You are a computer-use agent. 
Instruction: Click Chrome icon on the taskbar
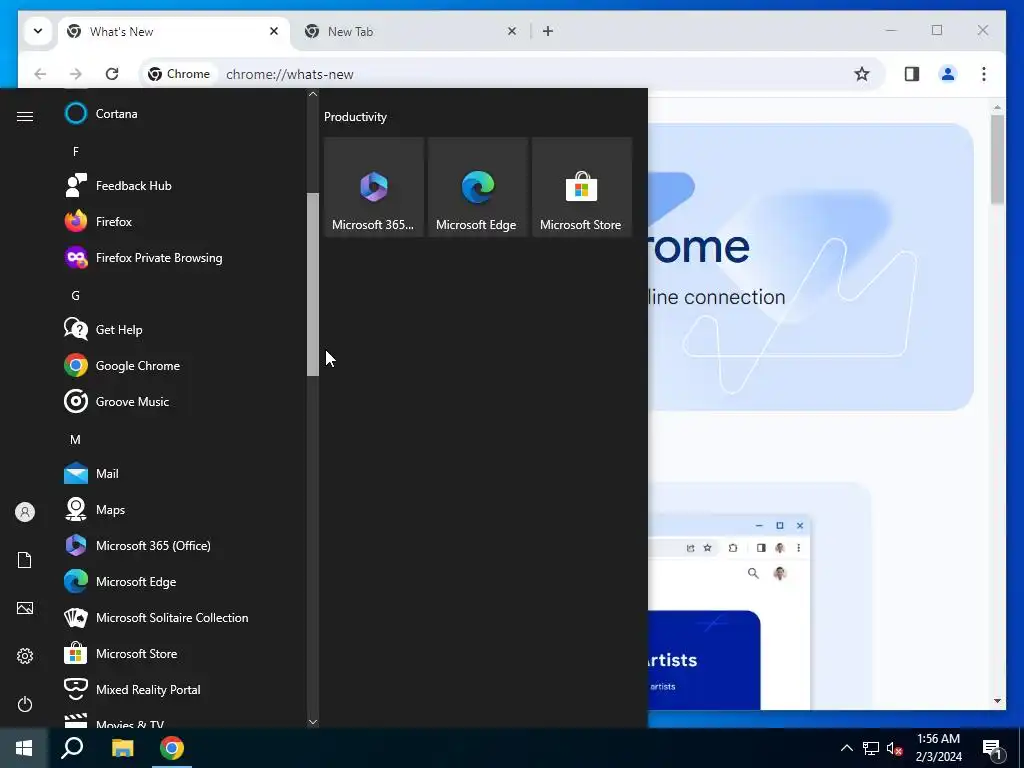172,748
